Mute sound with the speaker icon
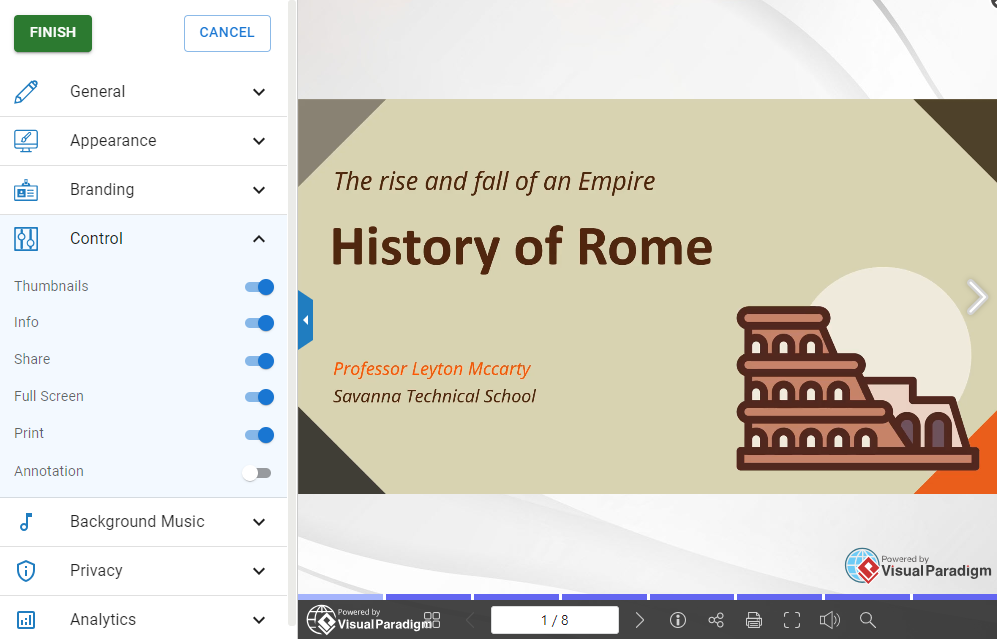 830,620
